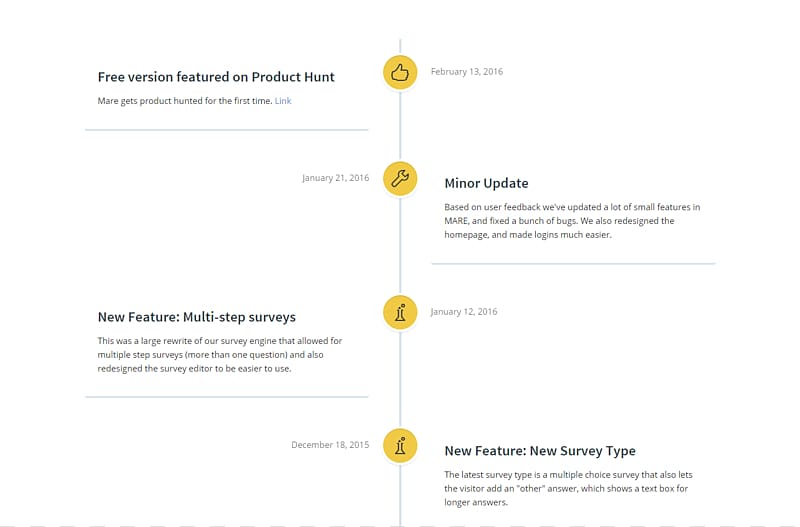The image size is (800, 527).
Task: Click the vertical timeline line between thumbs-up and wrench
Action: pos(400,126)
